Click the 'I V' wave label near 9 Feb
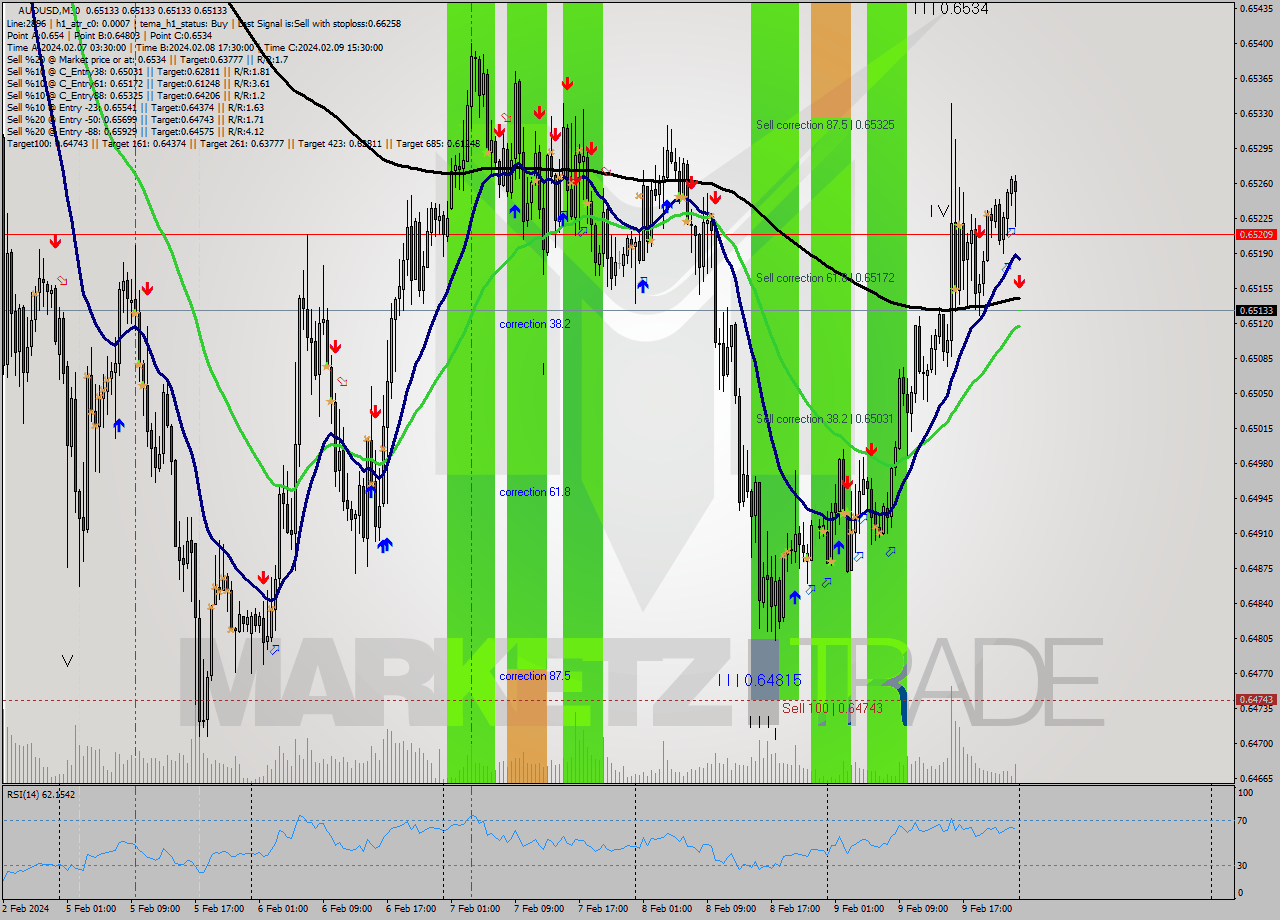 (x=939, y=211)
